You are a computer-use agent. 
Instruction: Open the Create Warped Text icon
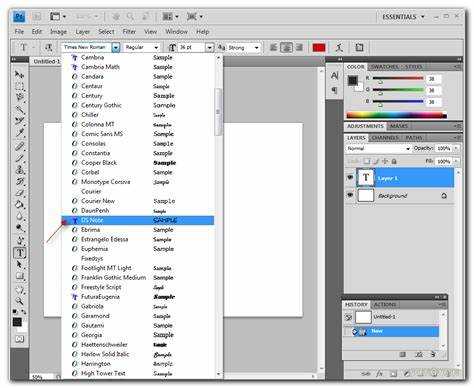point(339,47)
